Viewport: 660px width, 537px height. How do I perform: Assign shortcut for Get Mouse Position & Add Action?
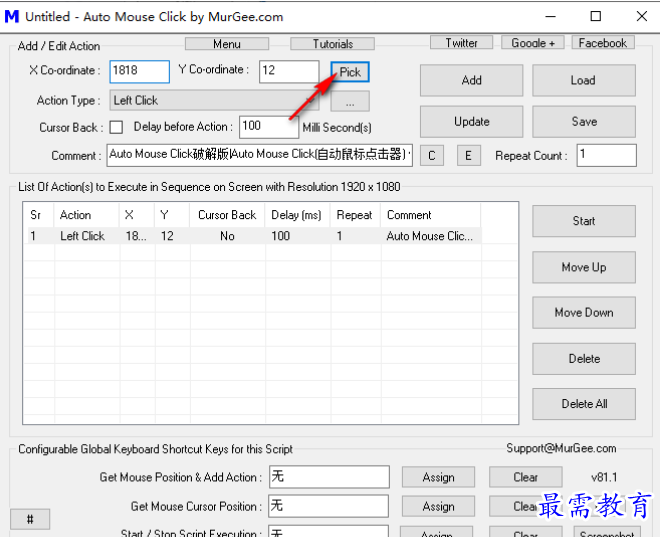click(438, 477)
